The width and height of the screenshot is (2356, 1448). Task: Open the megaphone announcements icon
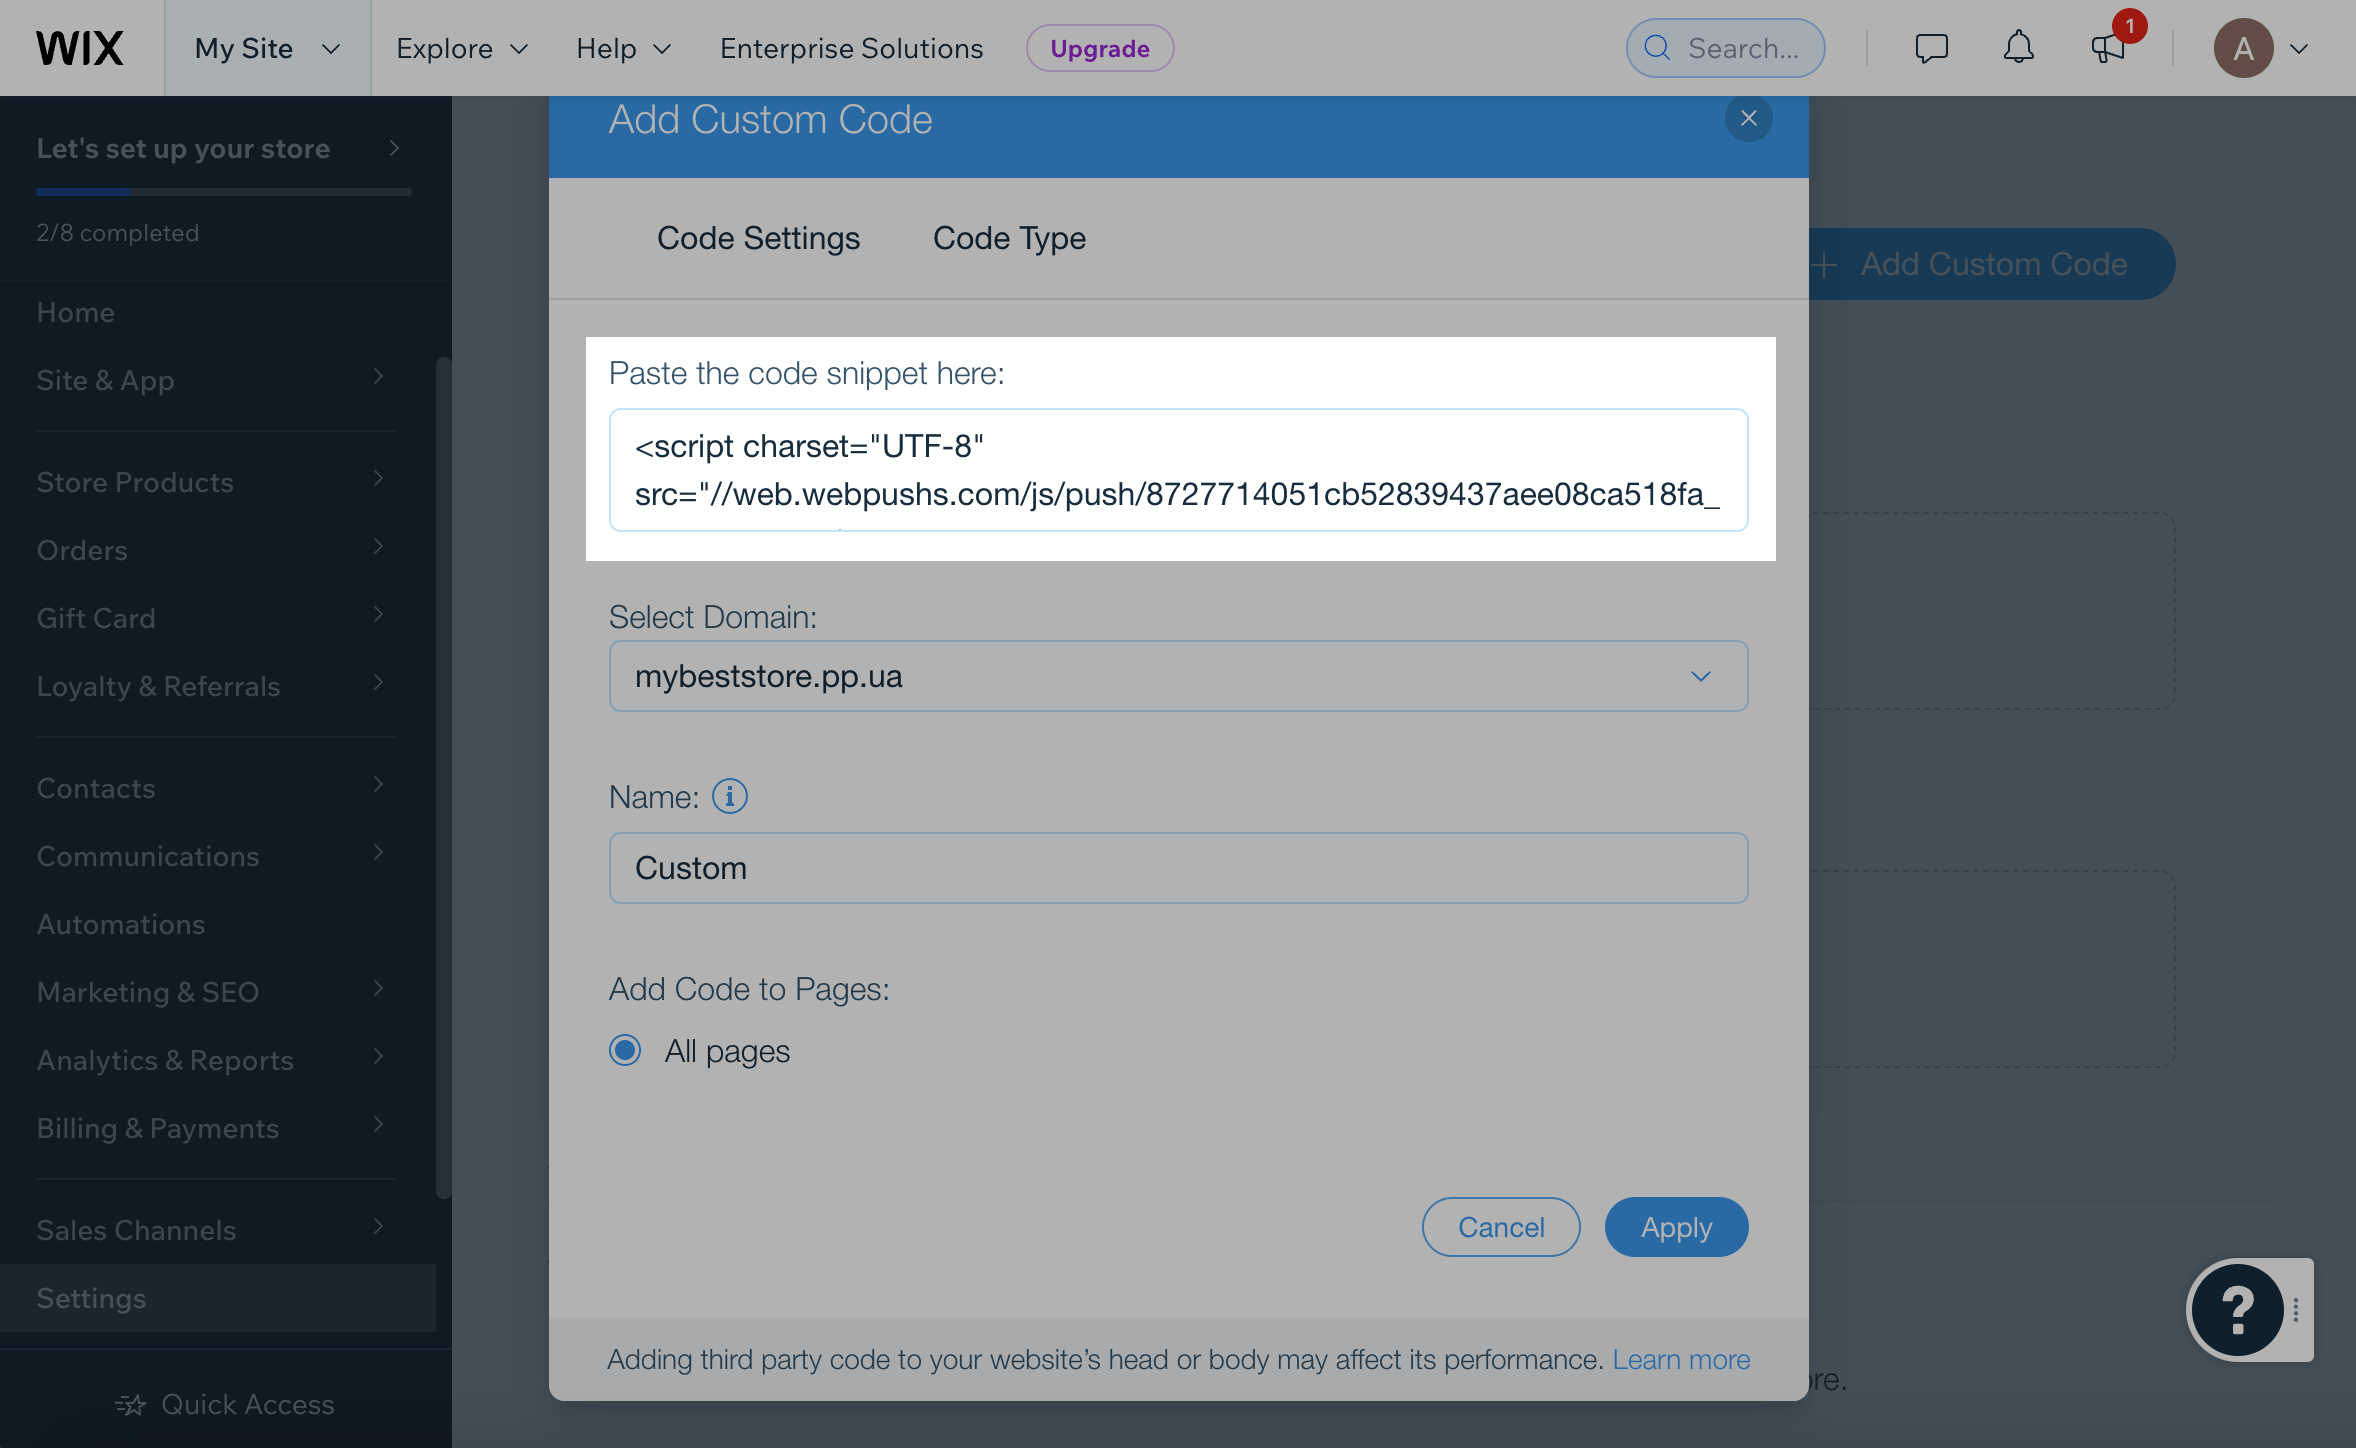pyautogui.click(x=2107, y=48)
